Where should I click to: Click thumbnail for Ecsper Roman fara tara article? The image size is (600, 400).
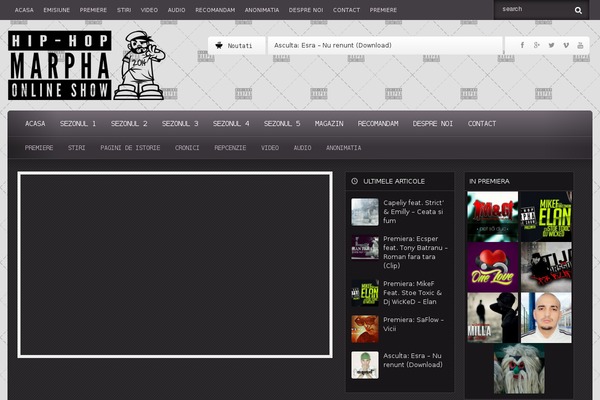365,247
